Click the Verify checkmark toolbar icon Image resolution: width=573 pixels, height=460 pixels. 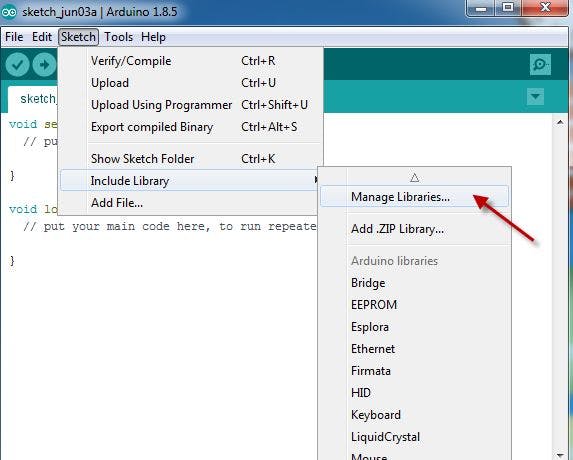point(17,65)
